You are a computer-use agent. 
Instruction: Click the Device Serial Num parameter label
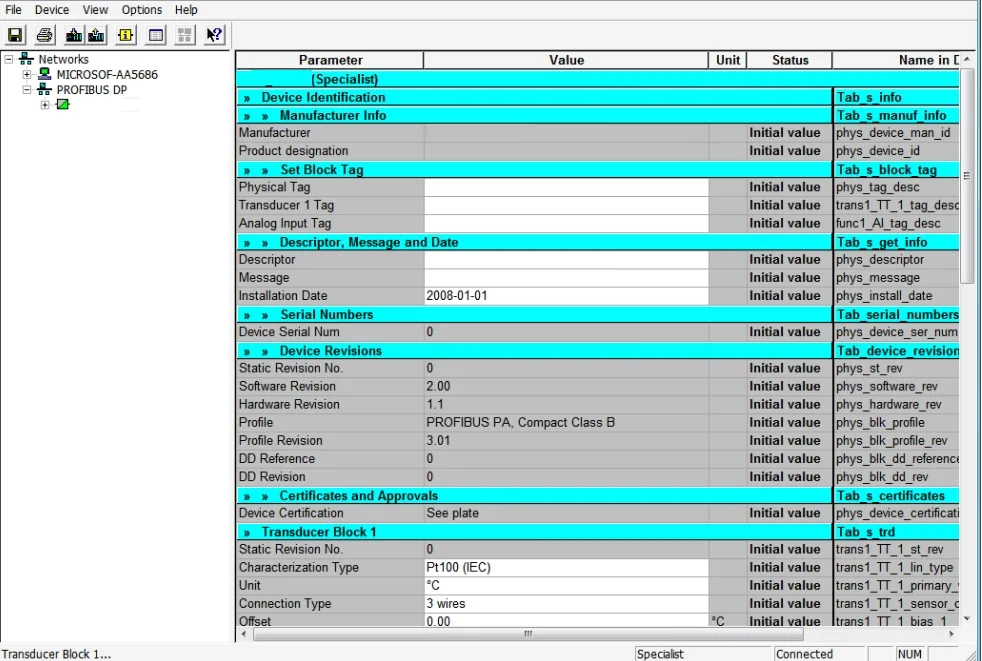tap(289, 332)
